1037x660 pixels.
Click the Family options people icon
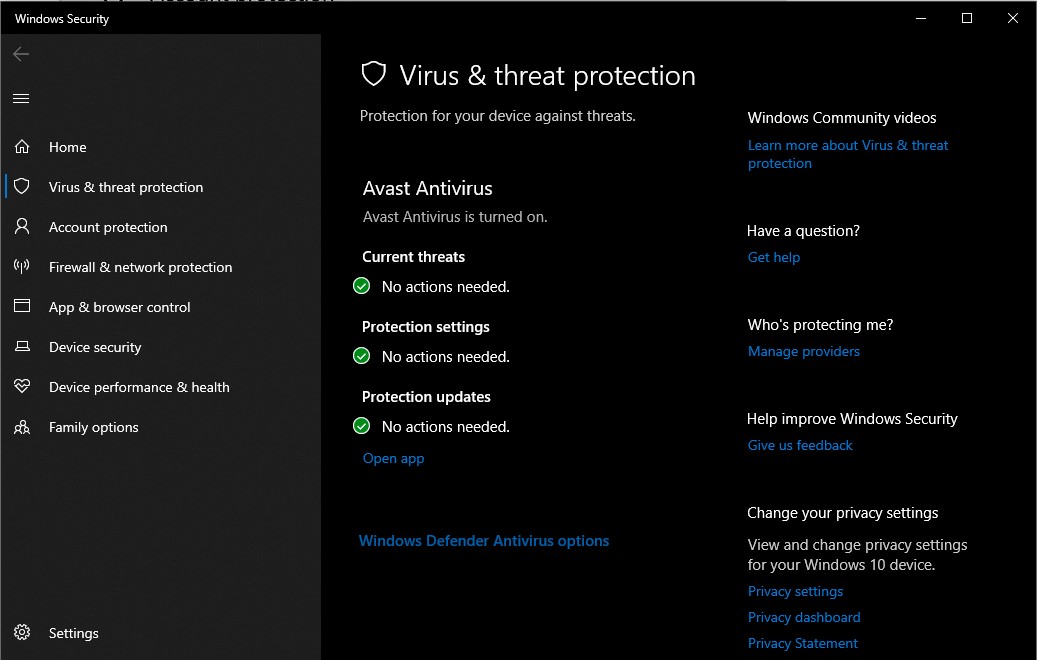[x=22, y=427]
